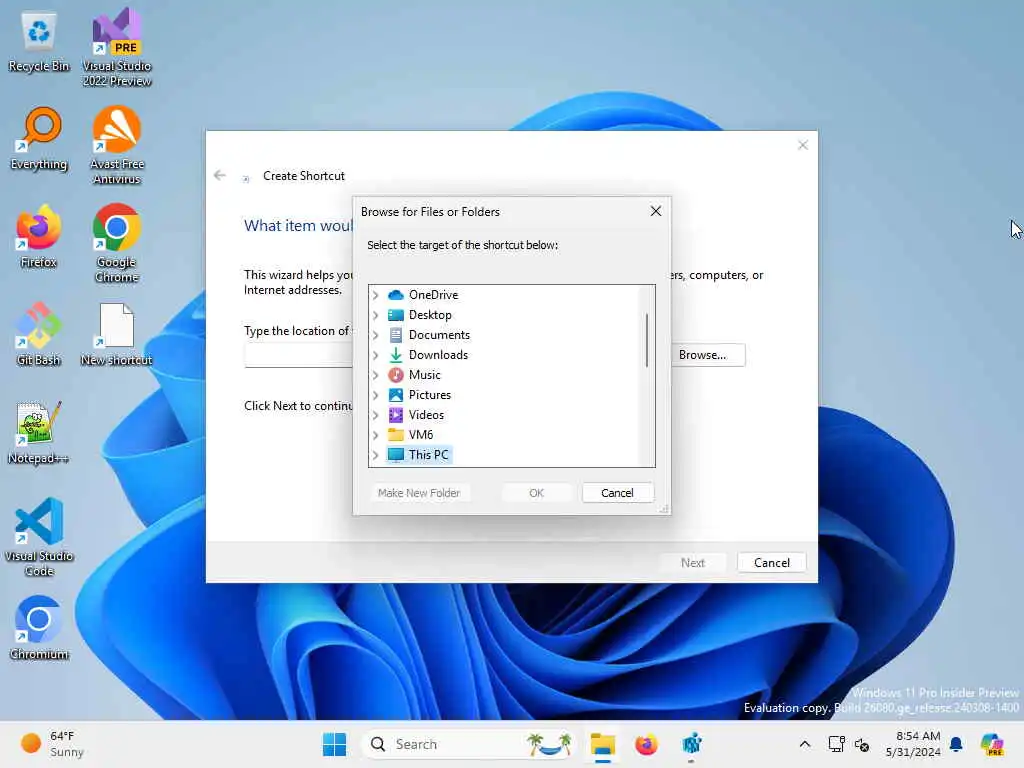Open the running app icon beside taskbar Firefox
Viewport: 1024px width, 768px height.
coord(691,744)
